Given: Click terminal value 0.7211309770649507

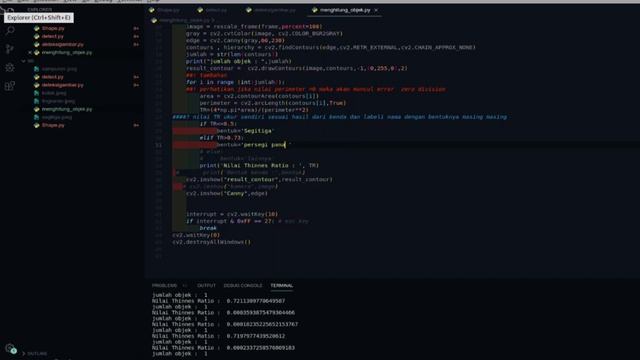Looking at the screenshot, I should (x=256, y=301).
